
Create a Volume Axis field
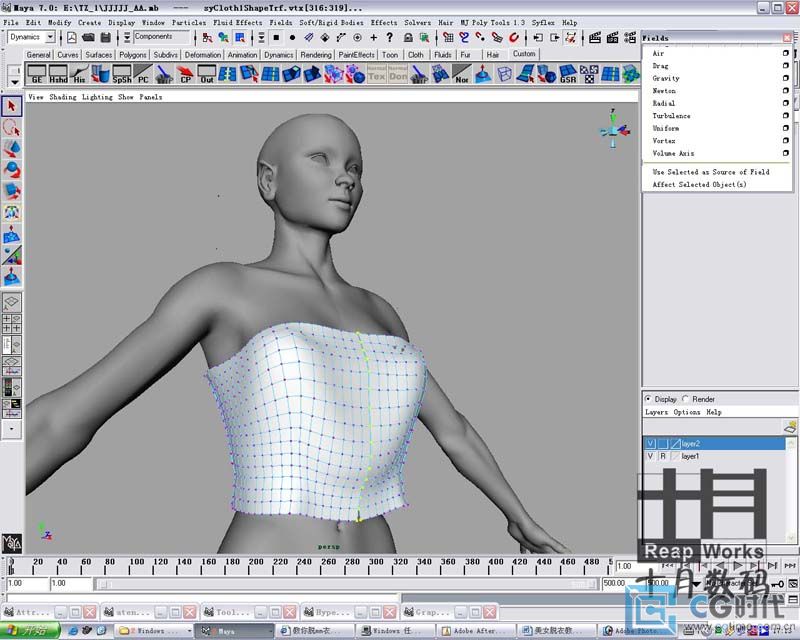pyautogui.click(x=673, y=153)
